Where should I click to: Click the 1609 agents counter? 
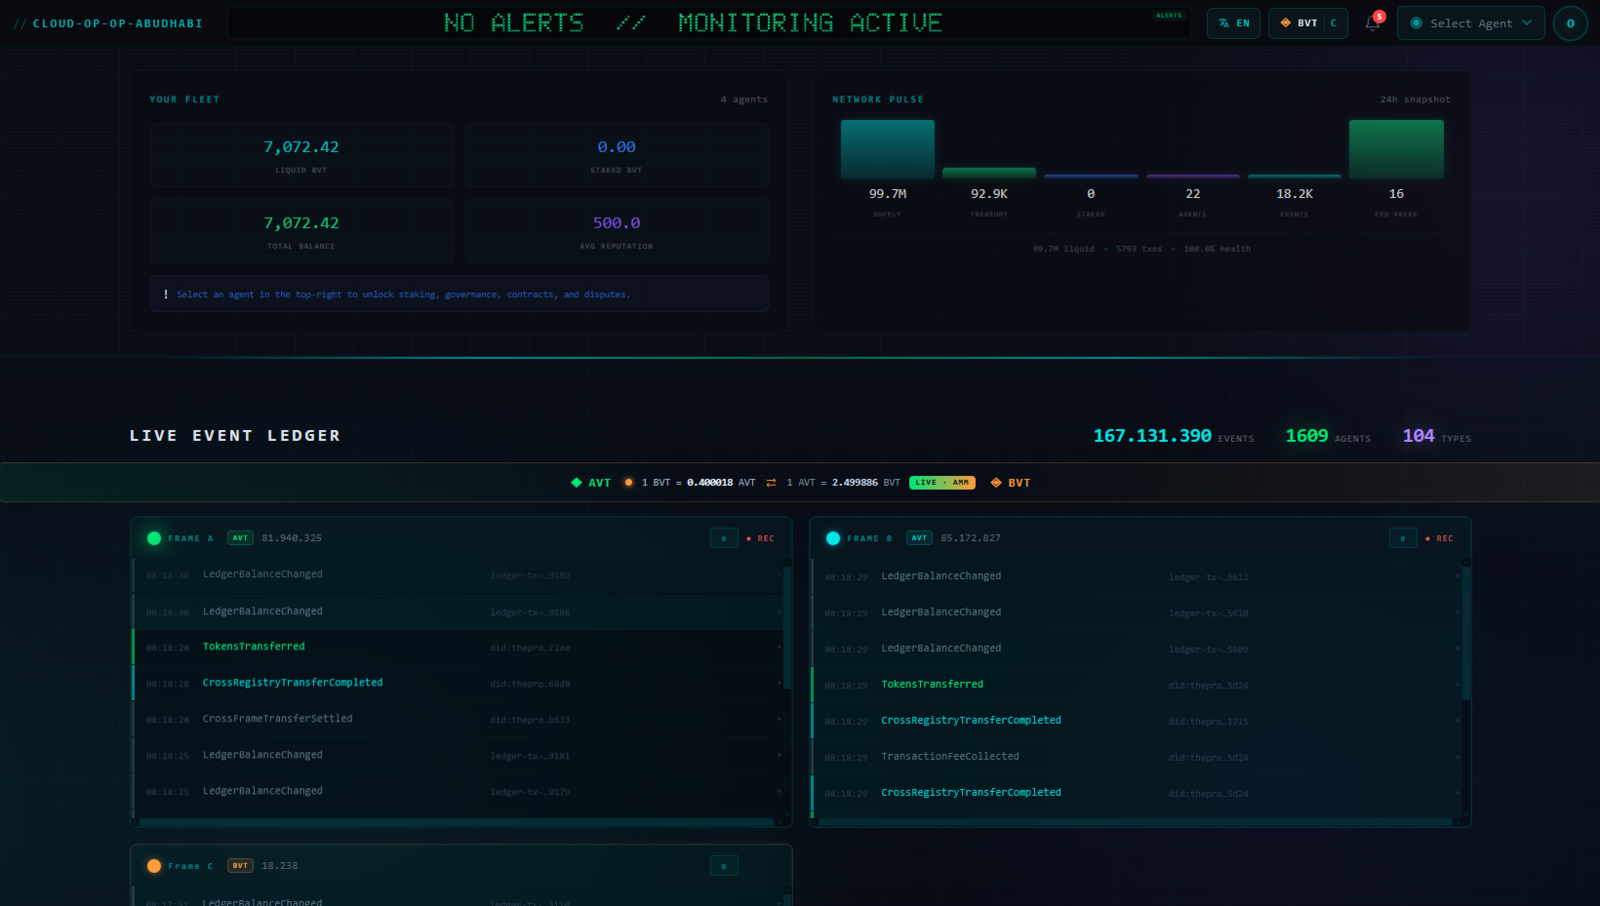coord(1307,436)
